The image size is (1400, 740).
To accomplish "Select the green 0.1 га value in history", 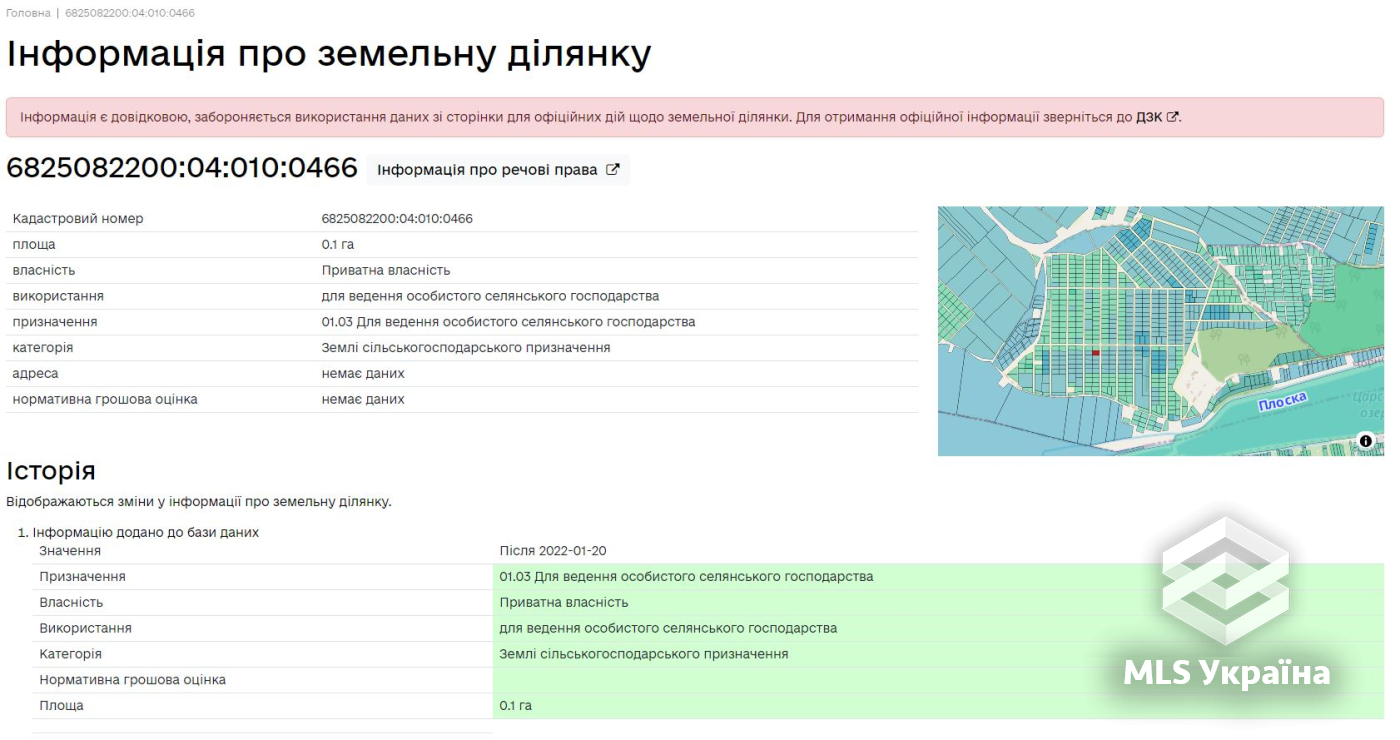I will [516, 706].
